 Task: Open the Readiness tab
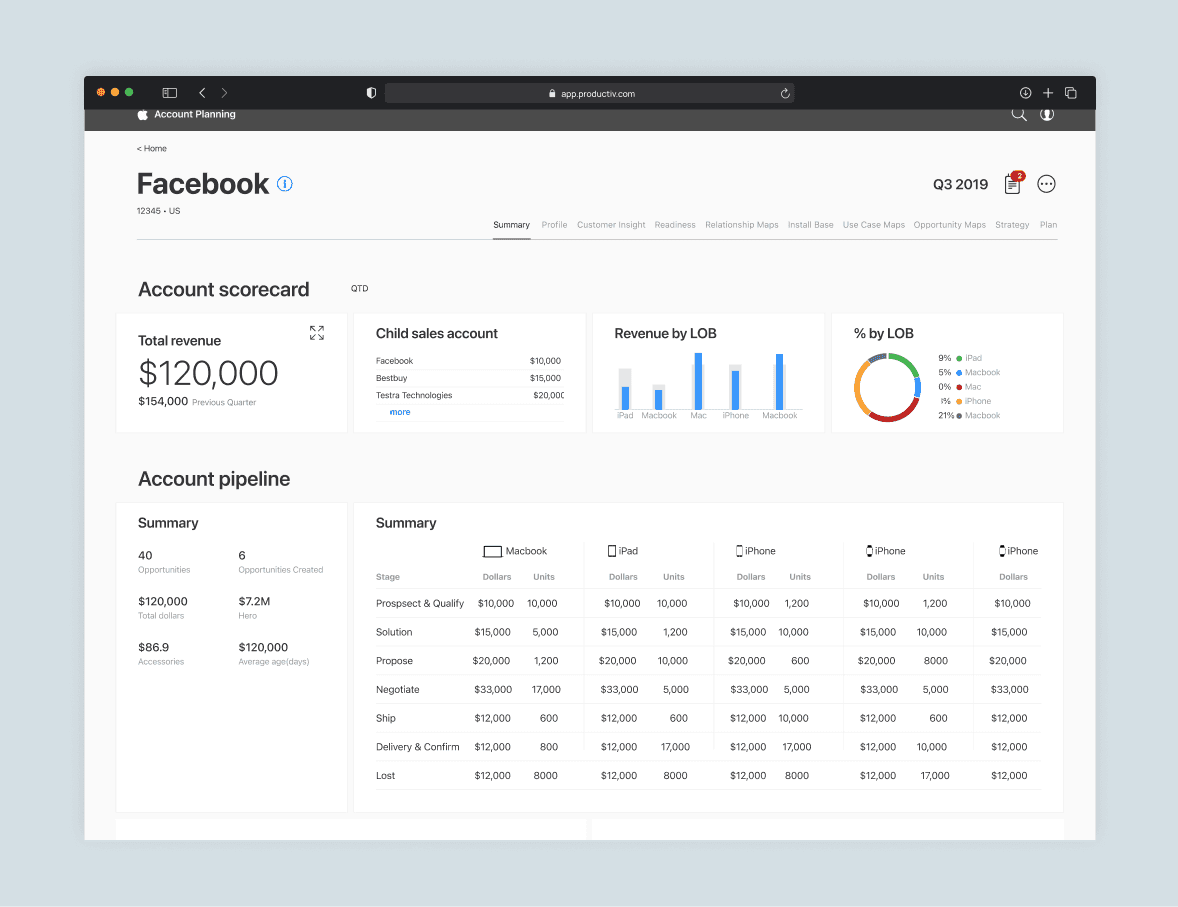675,225
